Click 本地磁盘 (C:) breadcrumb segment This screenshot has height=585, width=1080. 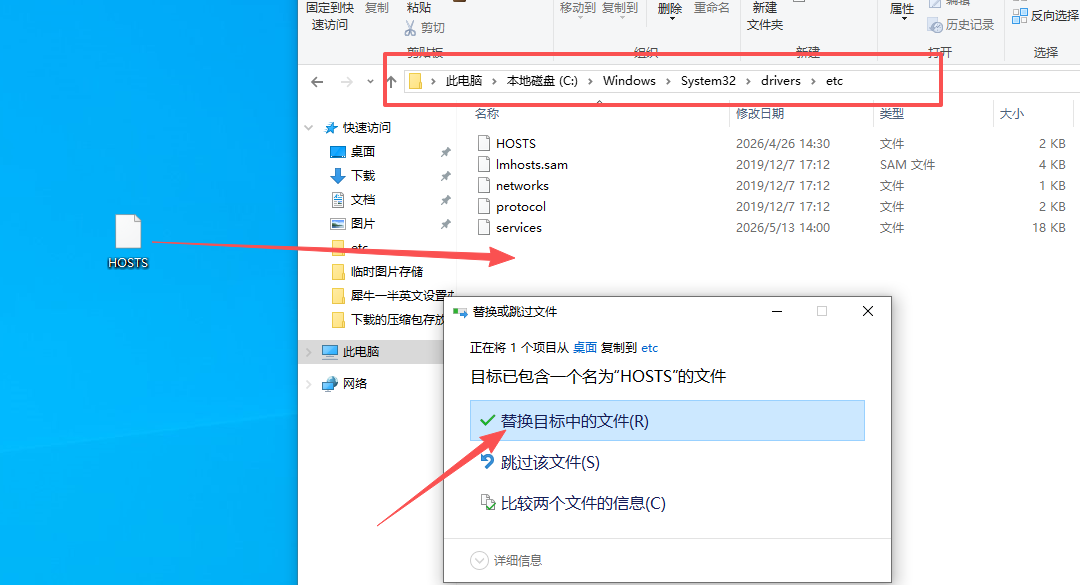[542, 81]
